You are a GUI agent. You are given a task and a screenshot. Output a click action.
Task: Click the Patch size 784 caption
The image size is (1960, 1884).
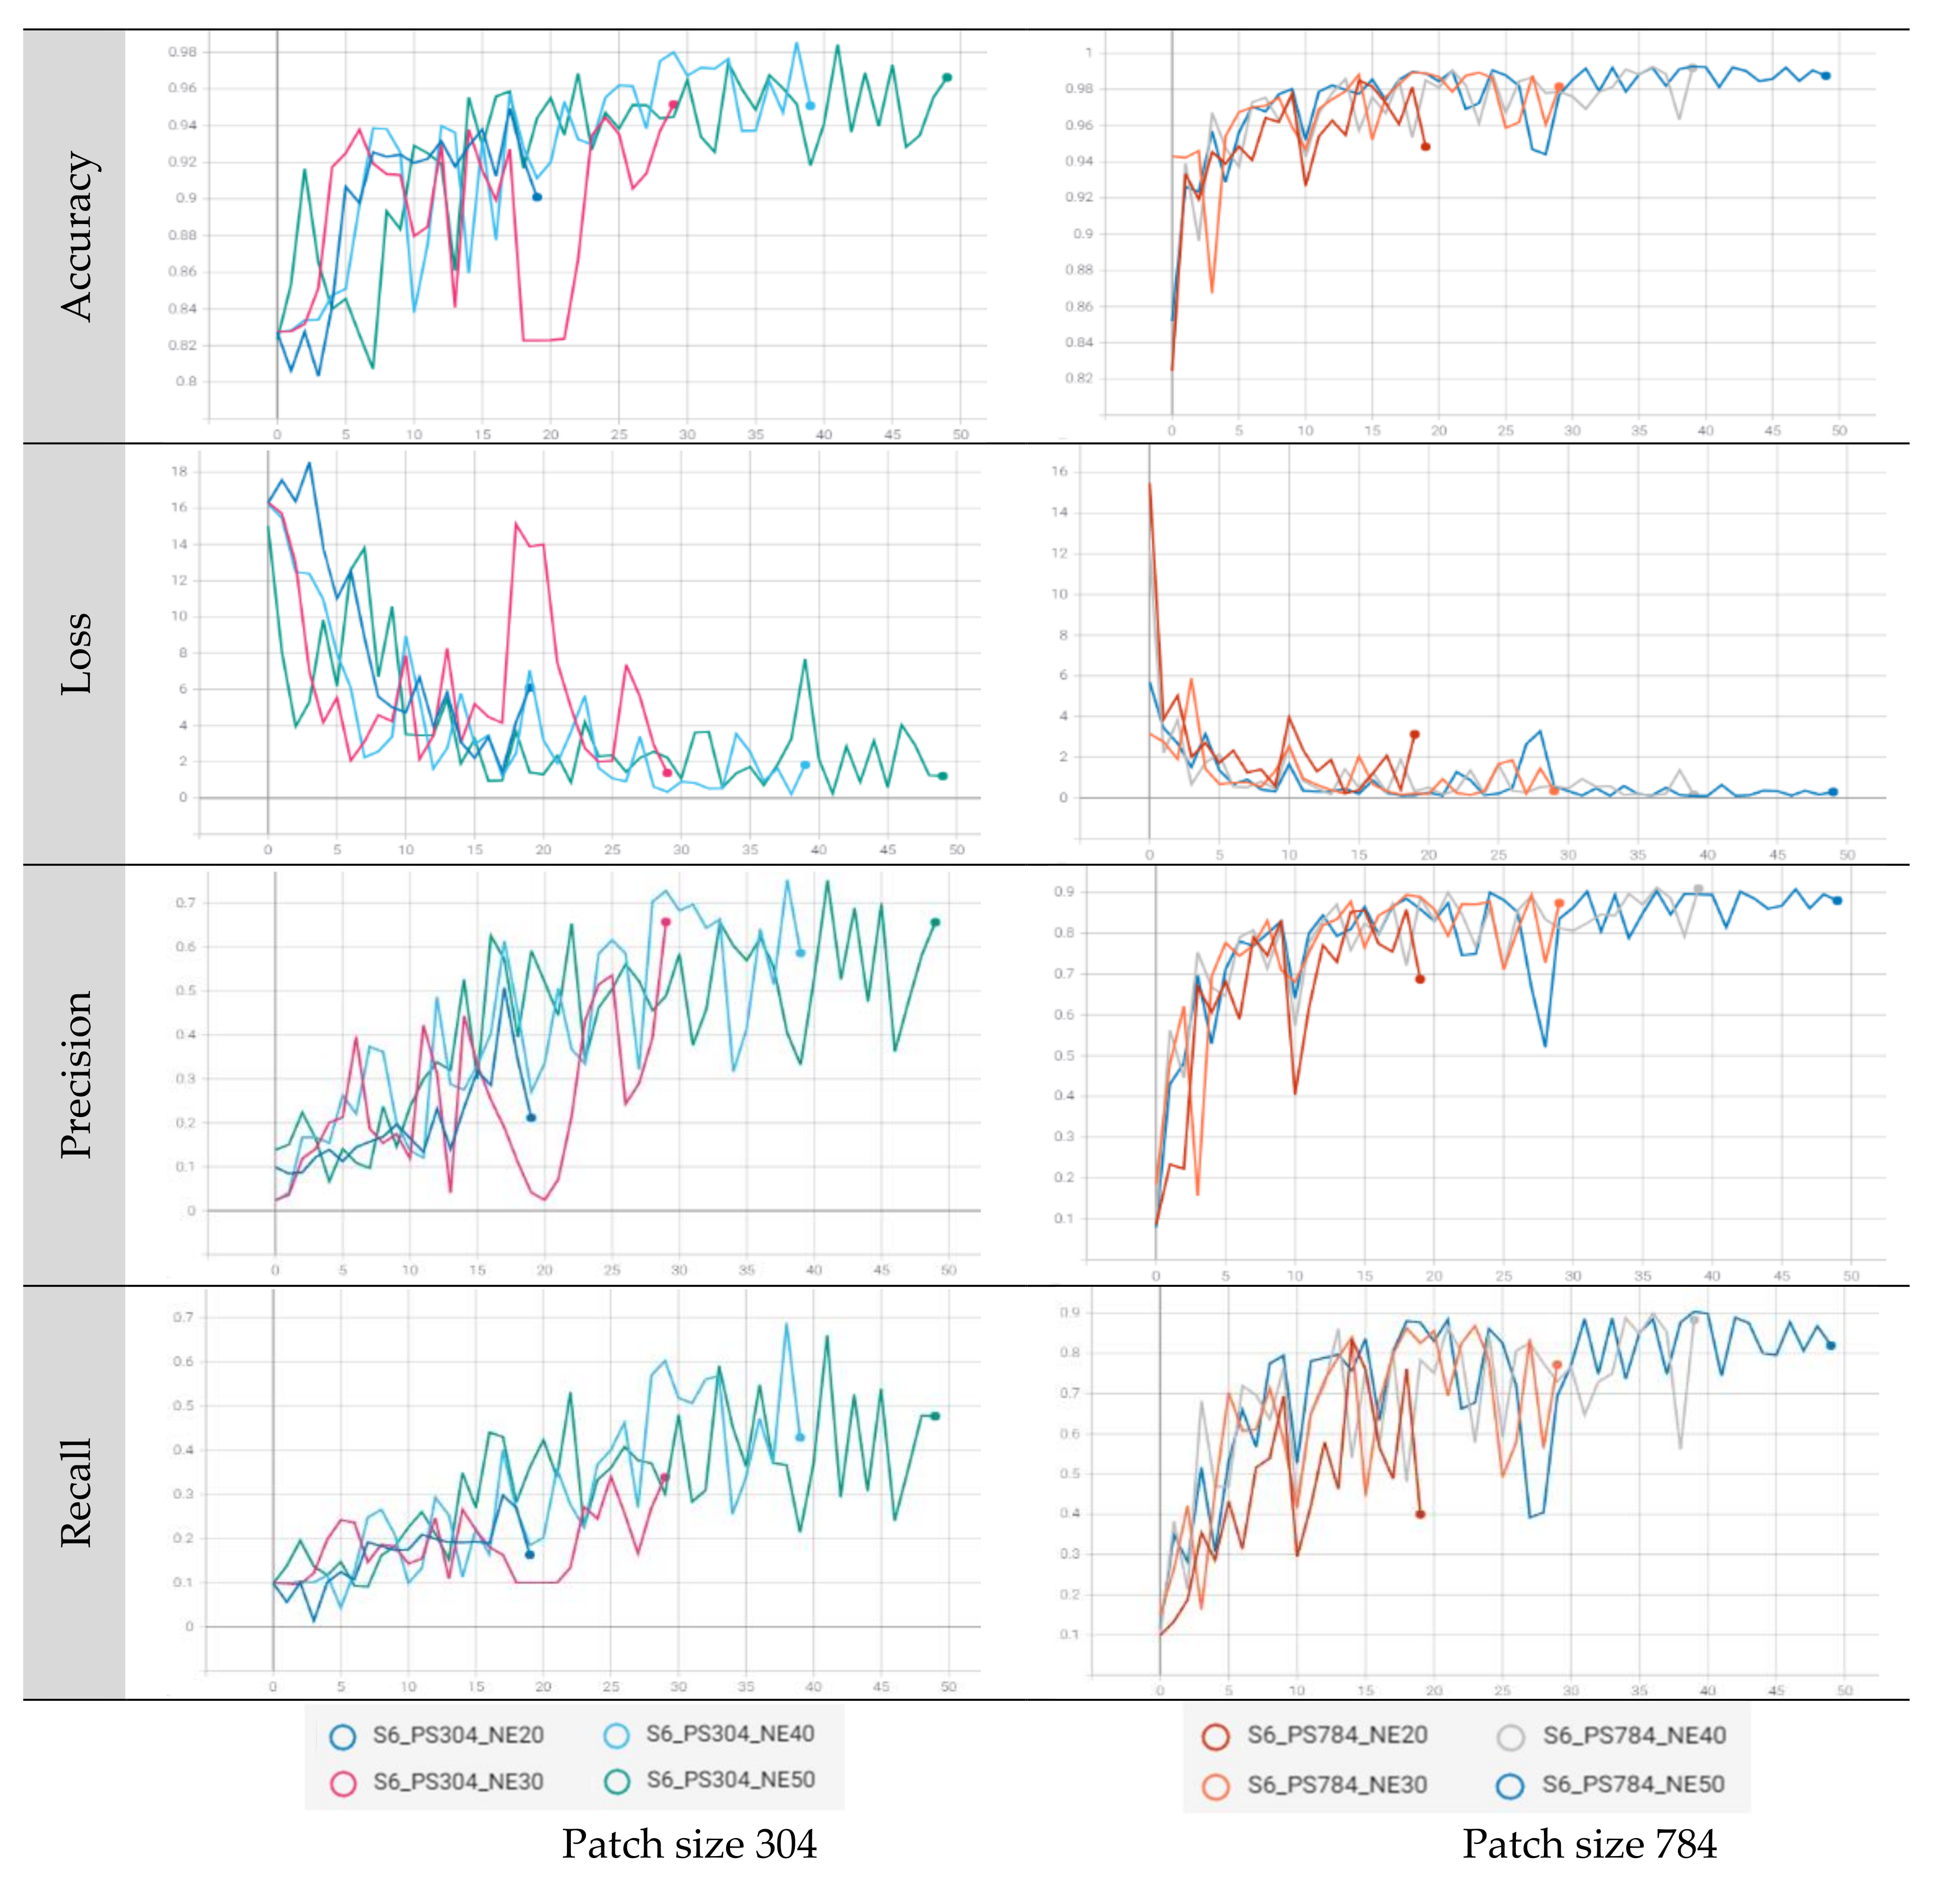point(1589,1844)
